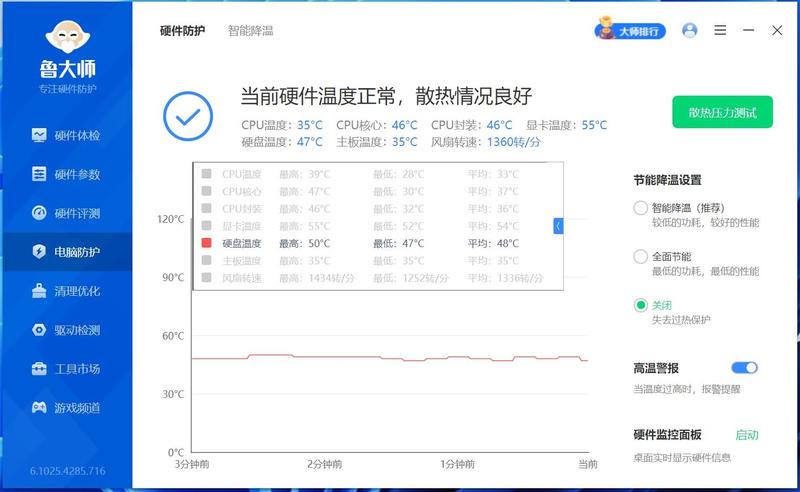The width and height of the screenshot is (800, 492).
Task: Go to 游戏频道 menu item
Action: [77, 407]
